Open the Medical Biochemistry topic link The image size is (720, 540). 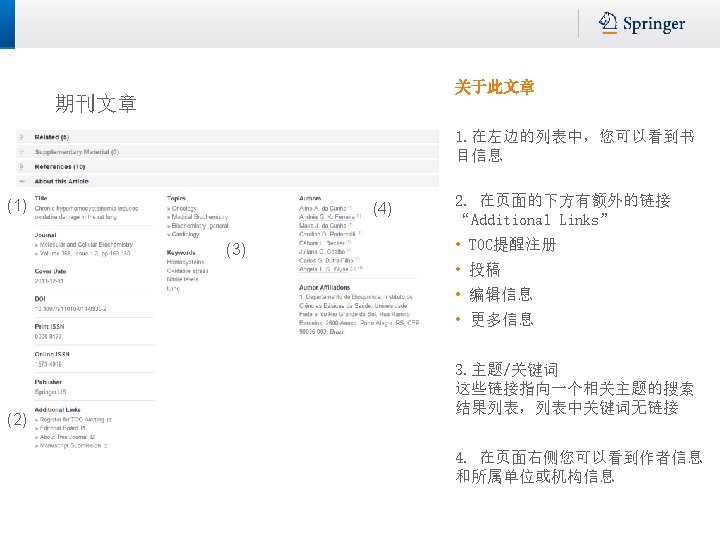[200, 217]
